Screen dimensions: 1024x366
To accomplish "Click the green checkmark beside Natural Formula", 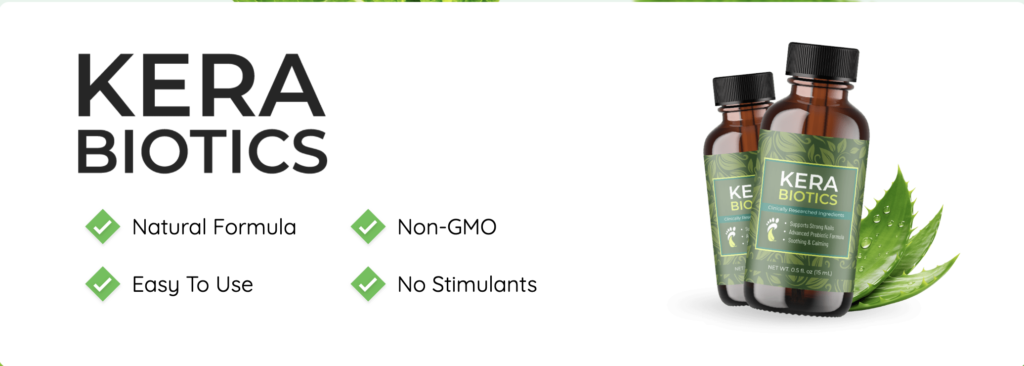I will (x=103, y=227).
